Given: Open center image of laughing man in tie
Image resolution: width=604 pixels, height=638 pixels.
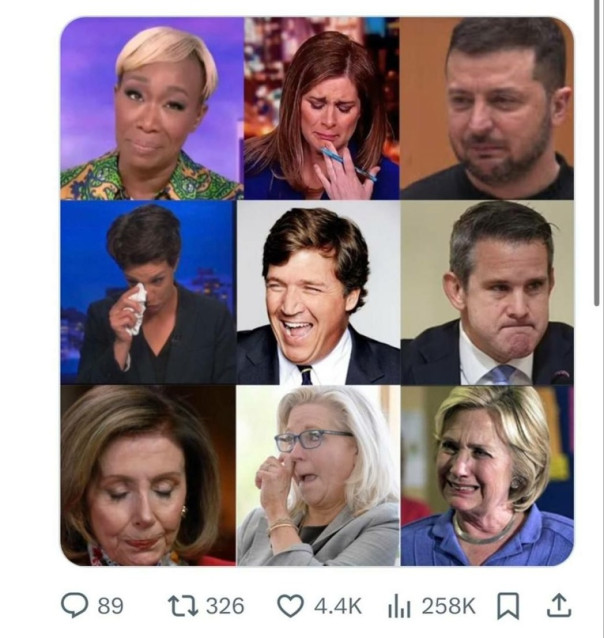Looking at the screenshot, I should (x=317, y=292).
